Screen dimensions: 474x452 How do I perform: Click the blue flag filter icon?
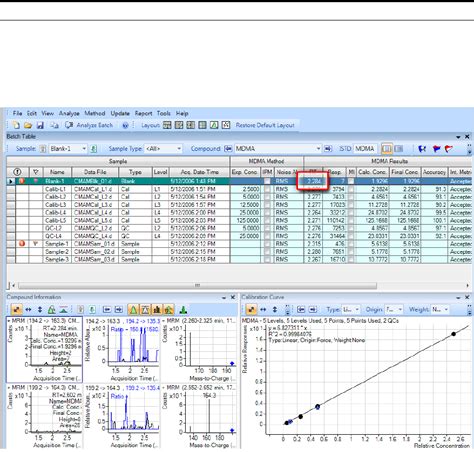[x=422, y=149]
